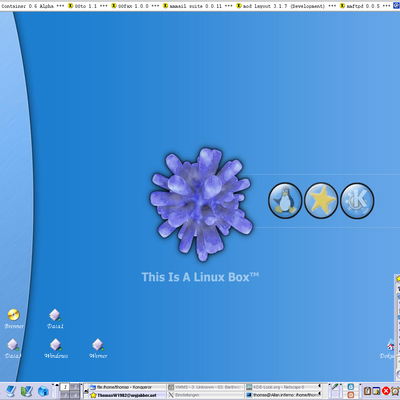Switch to the thomas@Allan terminal taskbar entry
This screenshot has width=400, height=400.
[x=284, y=395]
